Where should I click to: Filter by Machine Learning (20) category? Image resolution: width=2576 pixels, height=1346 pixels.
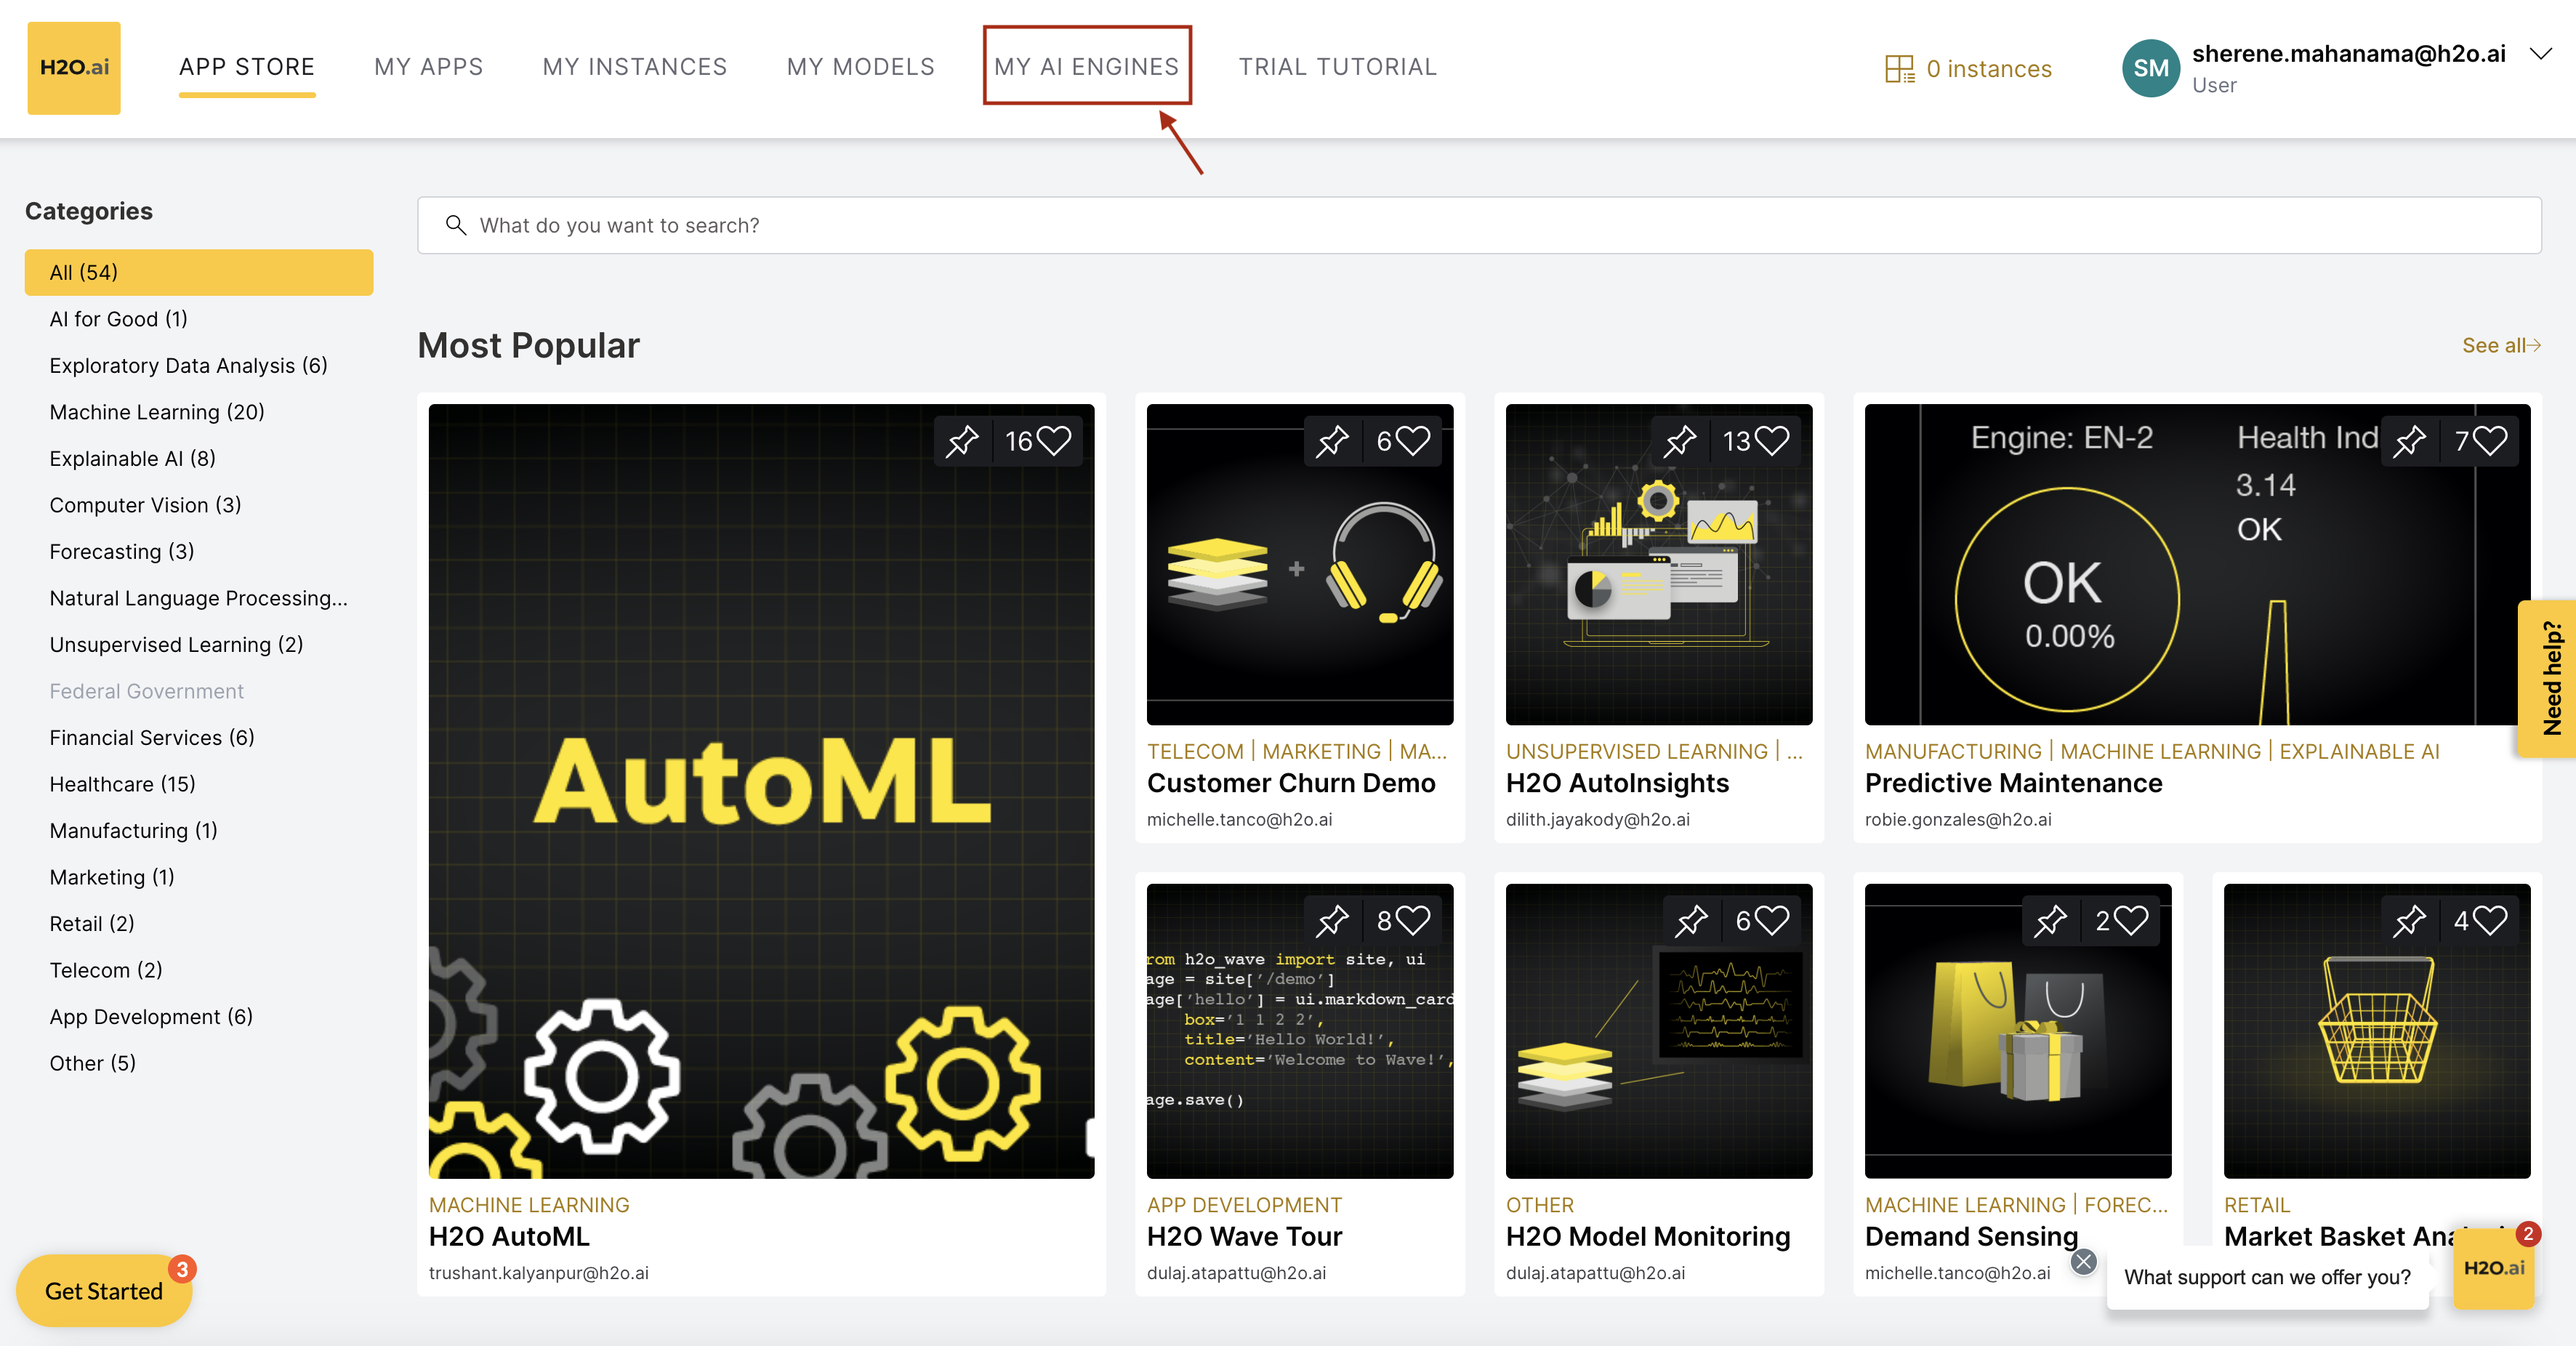click(x=157, y=412)
